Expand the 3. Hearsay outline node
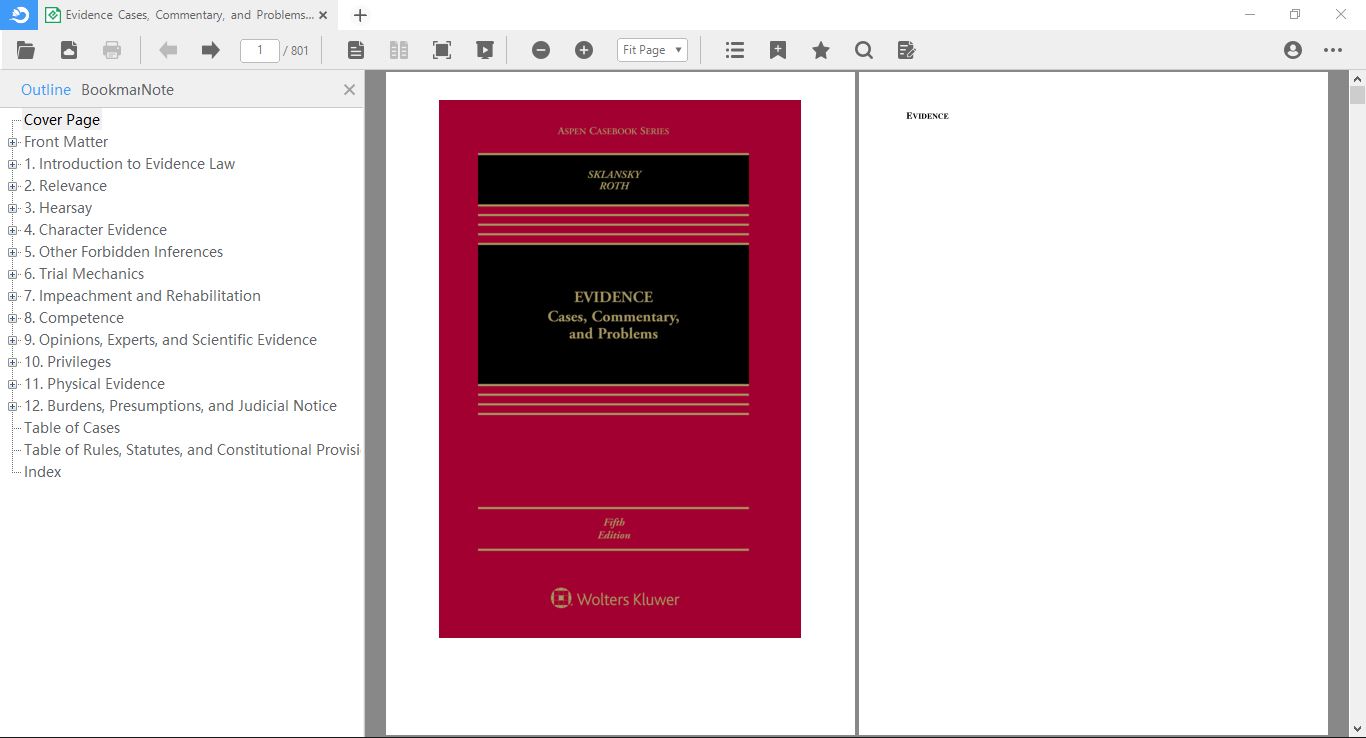Viewport: 1366px width, 738px height. (13, 208)
